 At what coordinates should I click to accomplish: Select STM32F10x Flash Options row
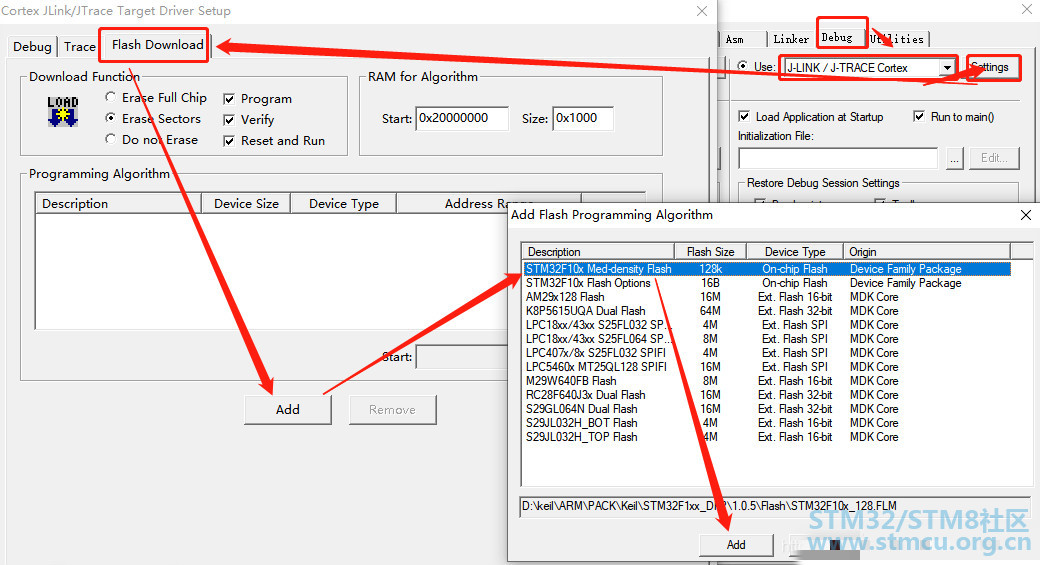point(767,282)
